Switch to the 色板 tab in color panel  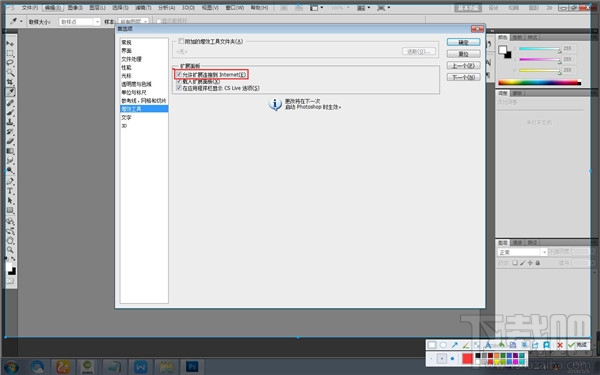(517, 37)
